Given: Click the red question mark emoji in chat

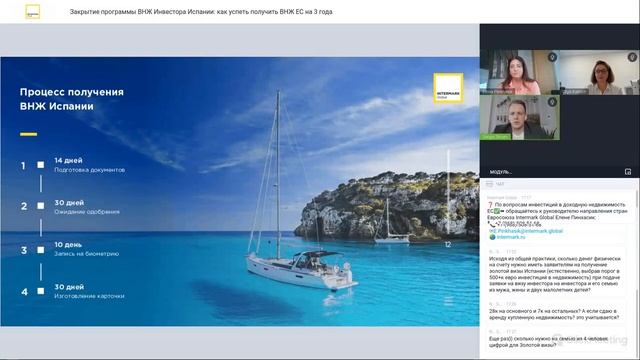Looking at the screenshot, I should (490, 204).
